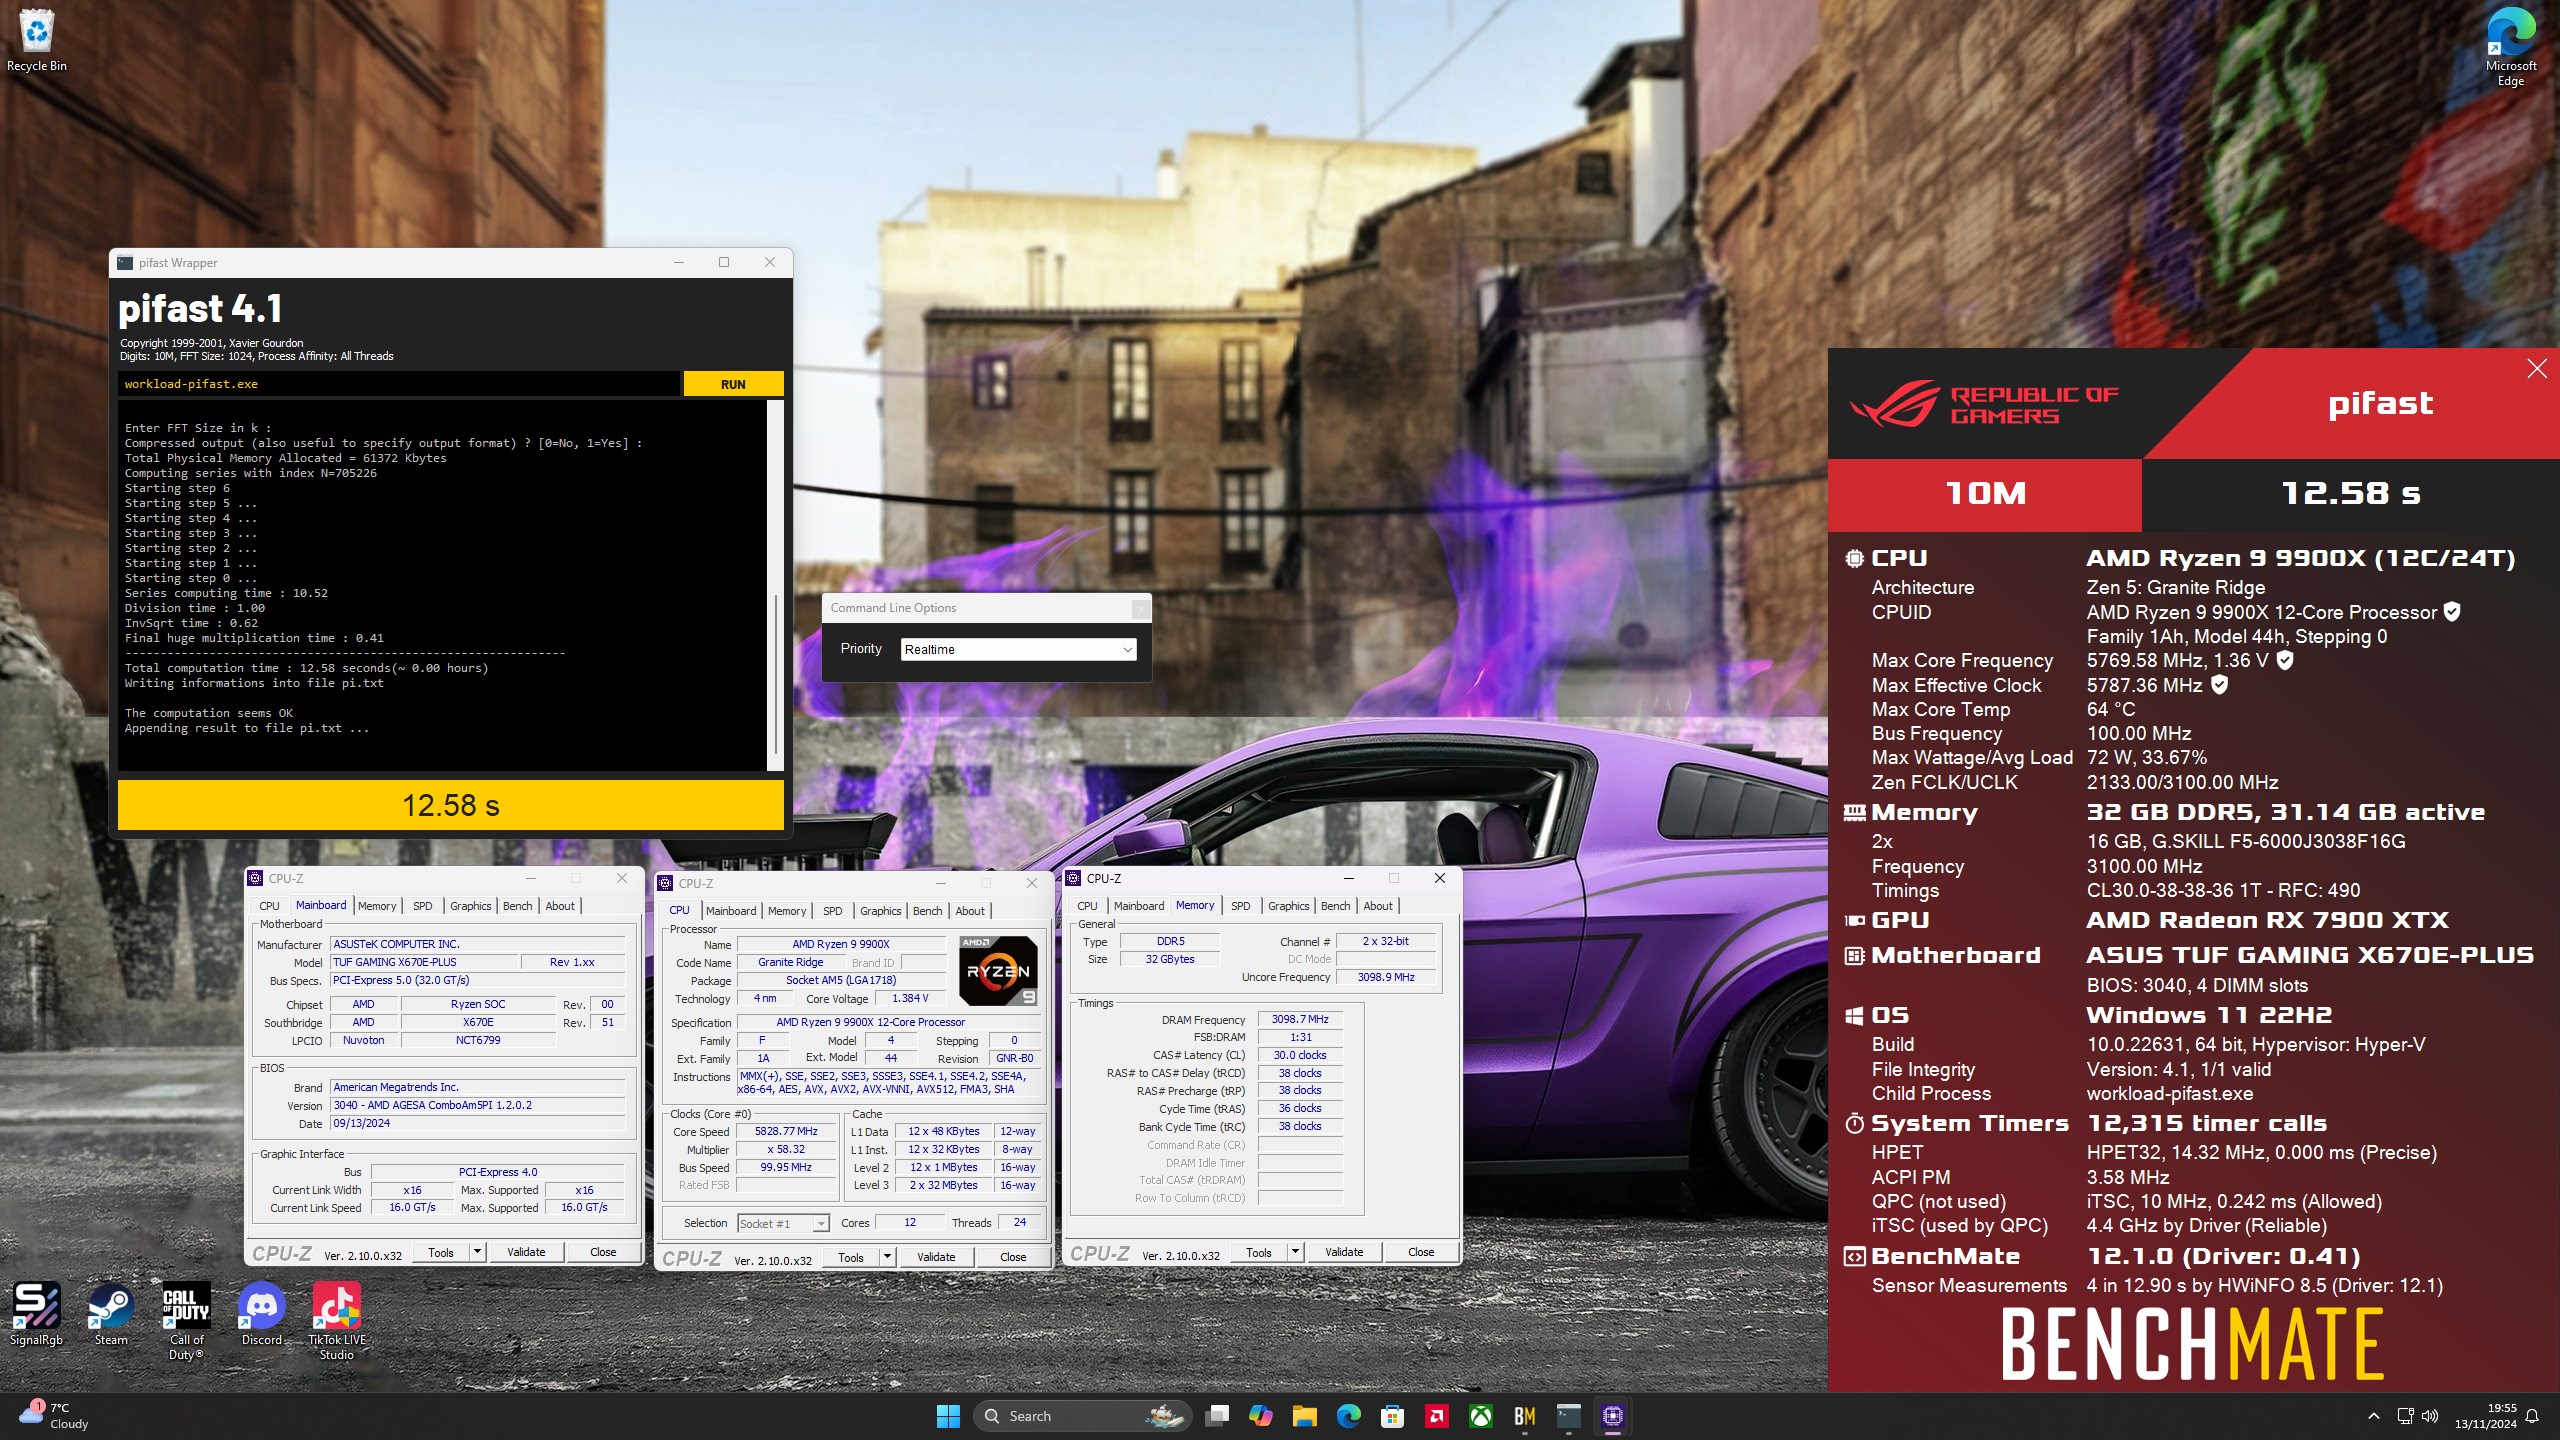The image size is (2560, 1440).
Task: Switch to the console window taskbar icon
Action: 1569,1416
